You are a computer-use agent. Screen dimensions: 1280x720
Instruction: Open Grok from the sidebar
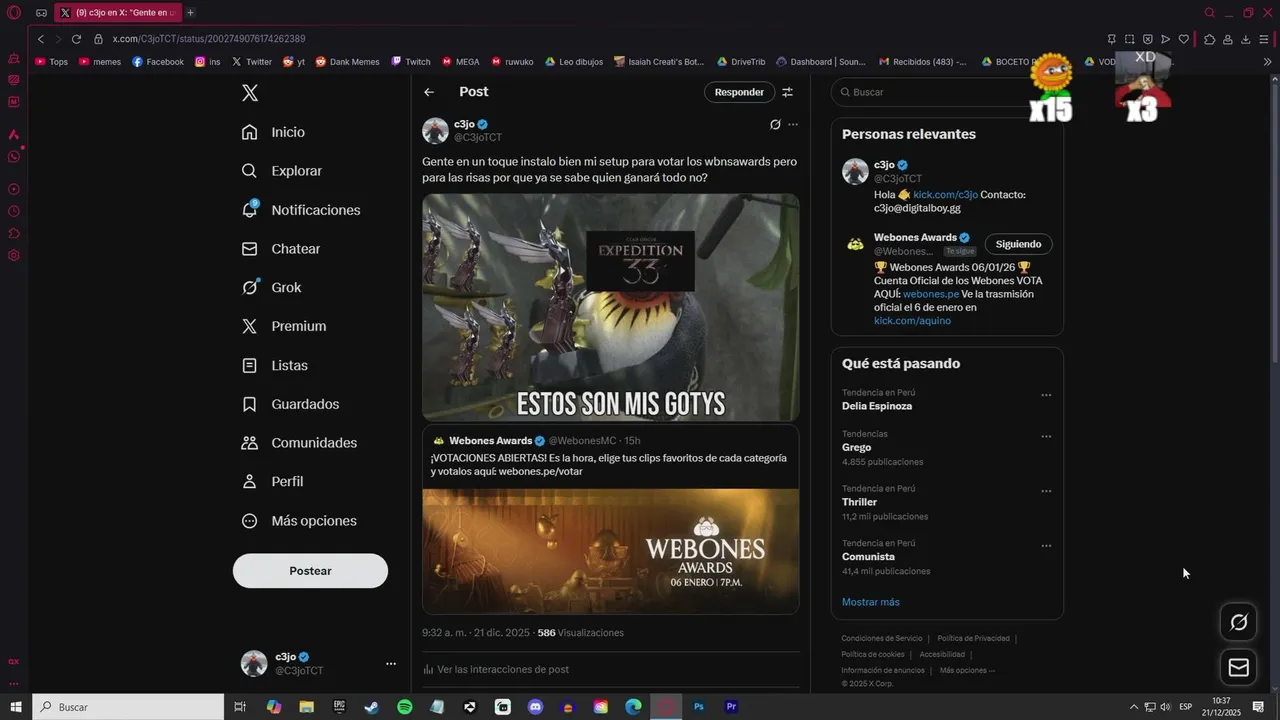pos(271,287)
